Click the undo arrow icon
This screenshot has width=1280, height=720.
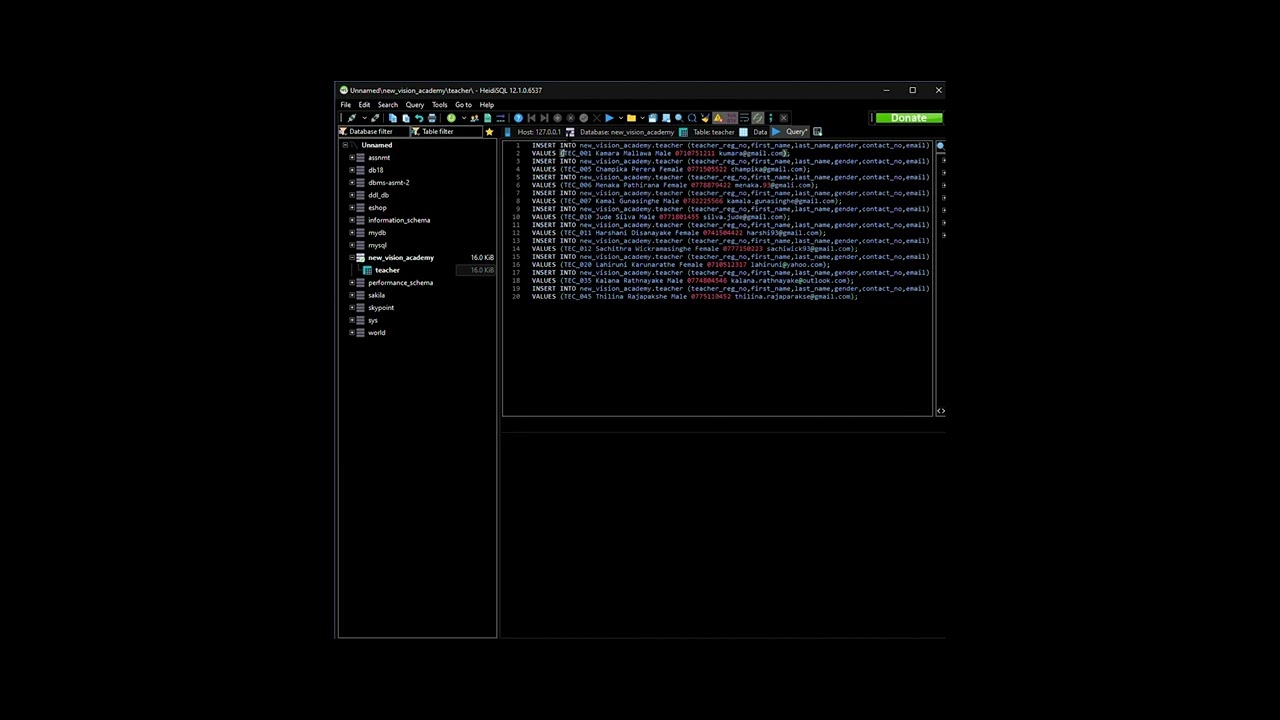pos(419,118)
